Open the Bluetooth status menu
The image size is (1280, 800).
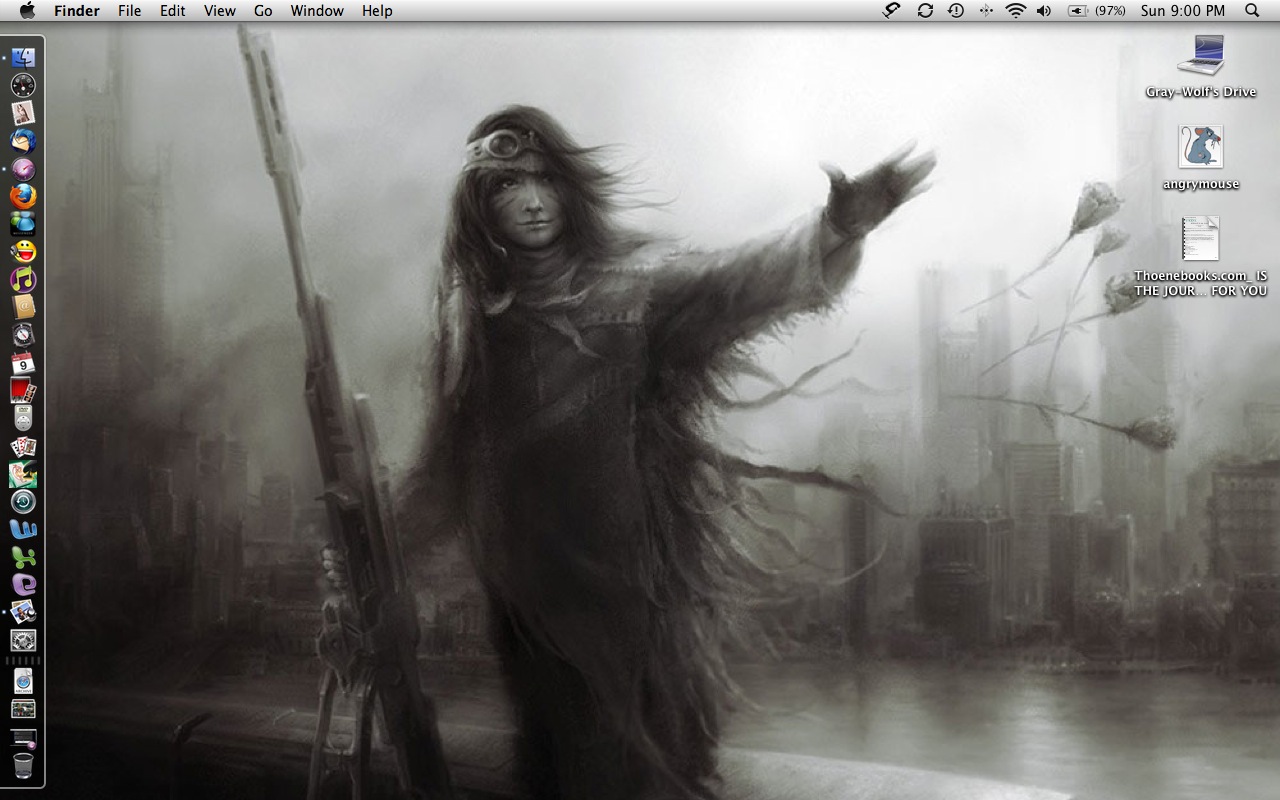click(986, 11)
